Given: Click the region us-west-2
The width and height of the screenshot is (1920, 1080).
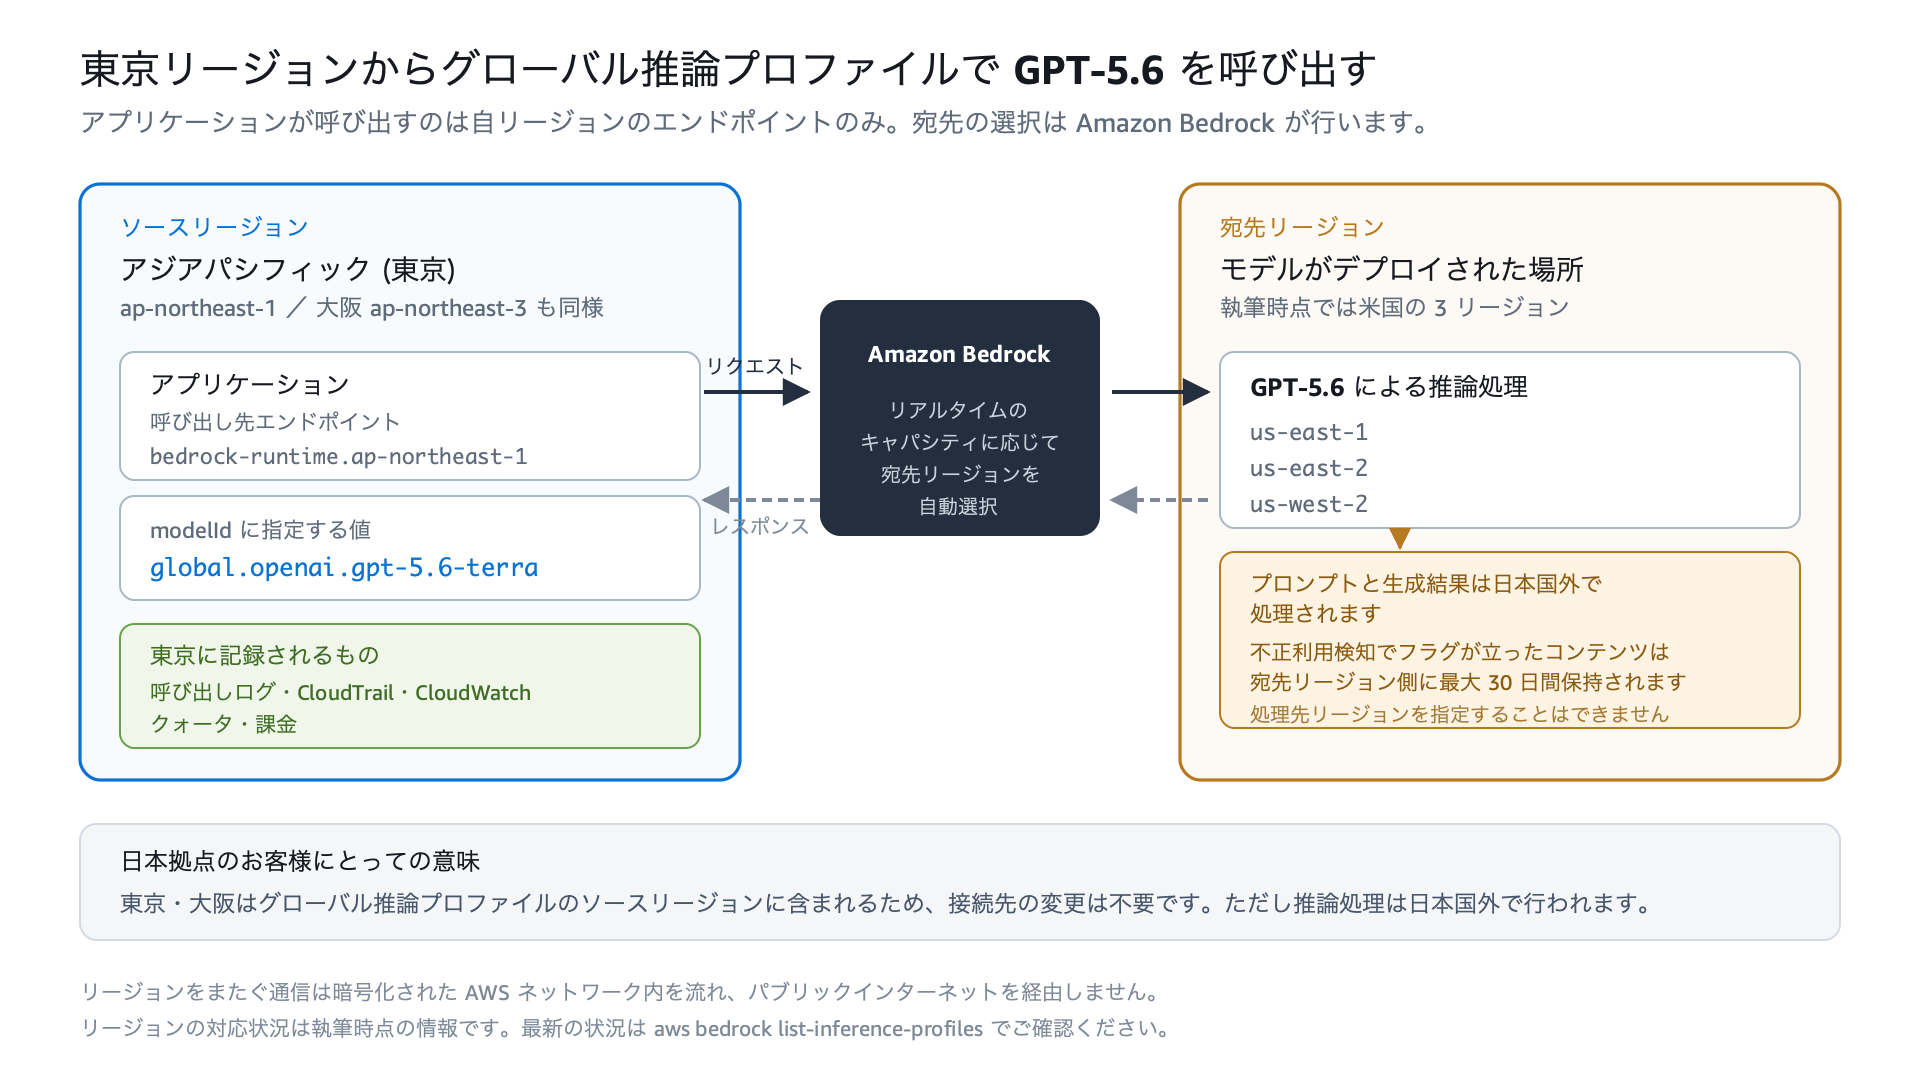Looking at the screenshot, I should click(1309, 505).
